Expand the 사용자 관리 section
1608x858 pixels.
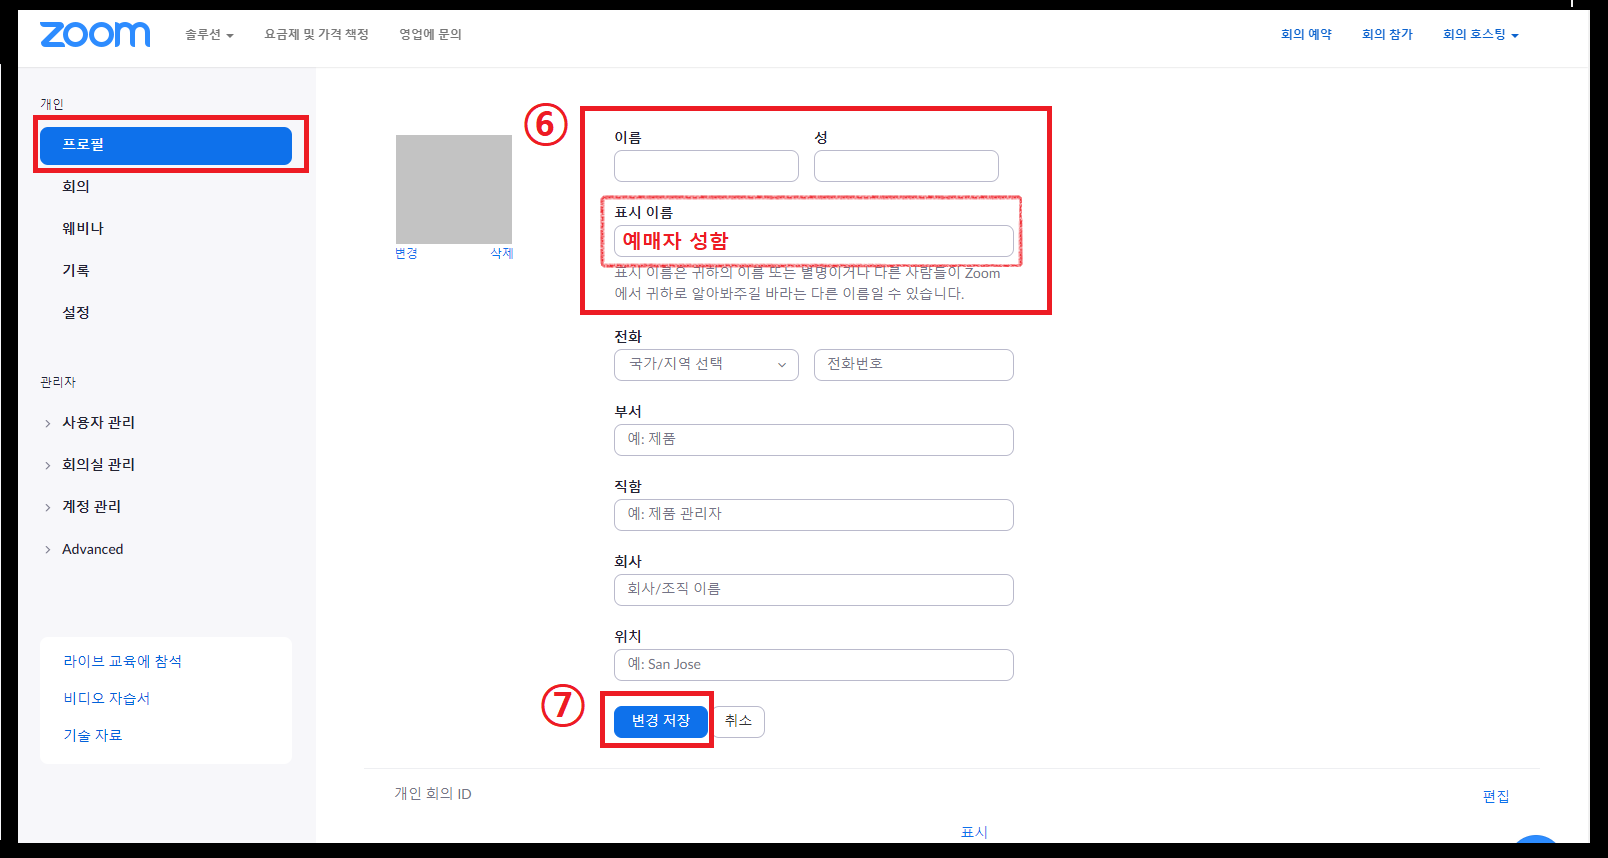(x=98, y=423)
